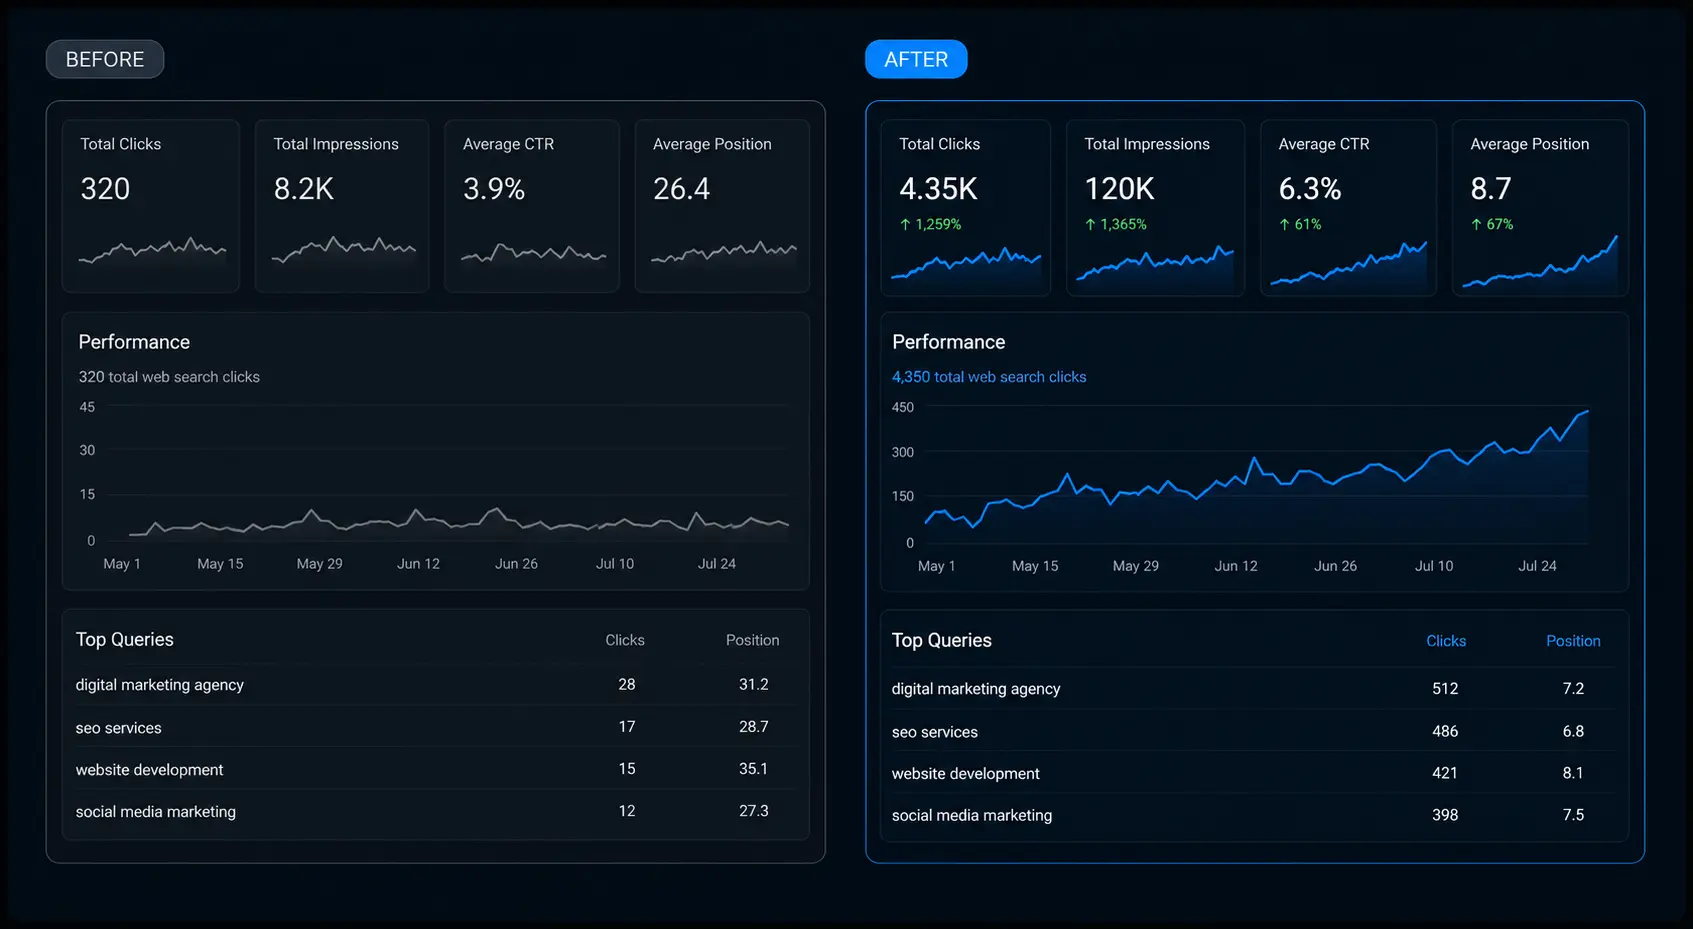Click the After panel's 'digital marketing agency' query
This screenshot has height=929, width=1693.
976,689
